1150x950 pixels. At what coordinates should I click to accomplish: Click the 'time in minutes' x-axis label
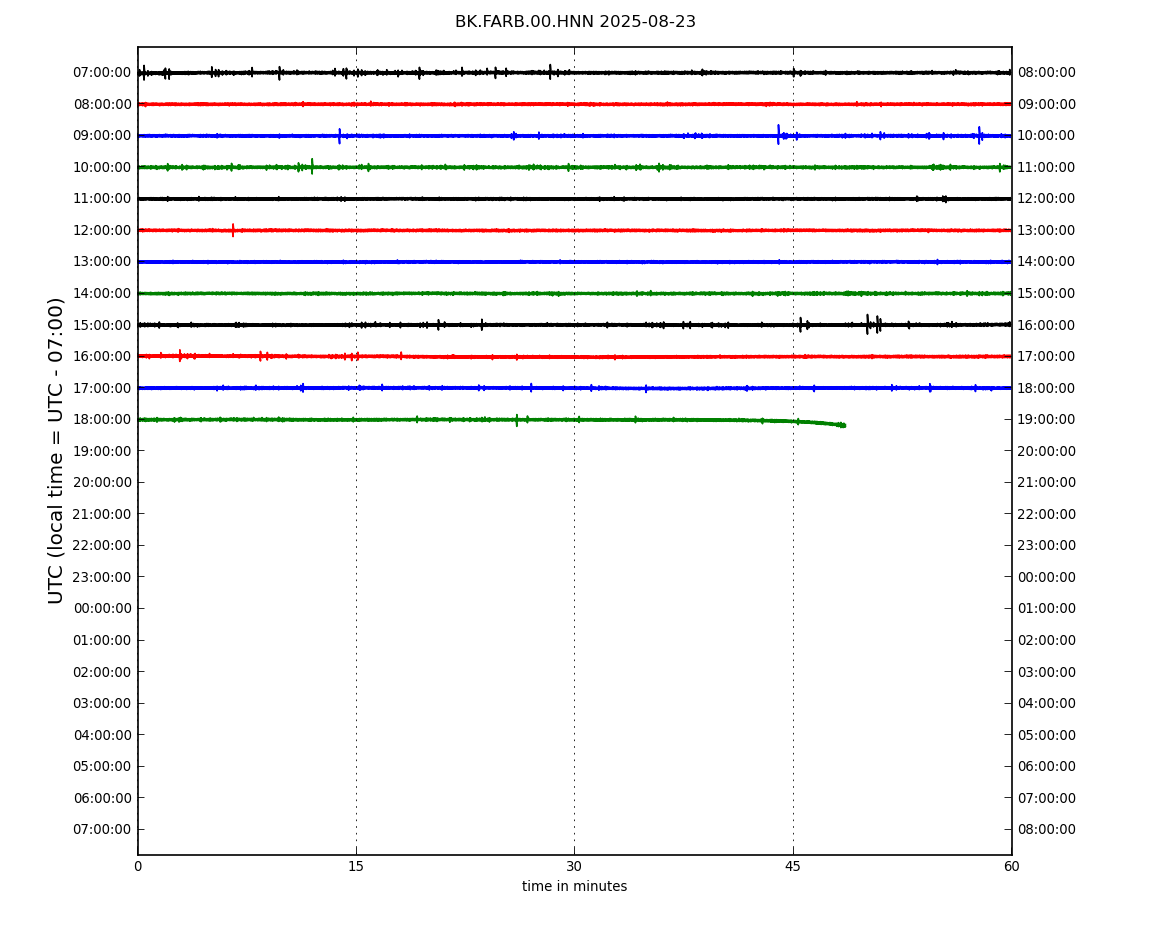click(574, 886)
